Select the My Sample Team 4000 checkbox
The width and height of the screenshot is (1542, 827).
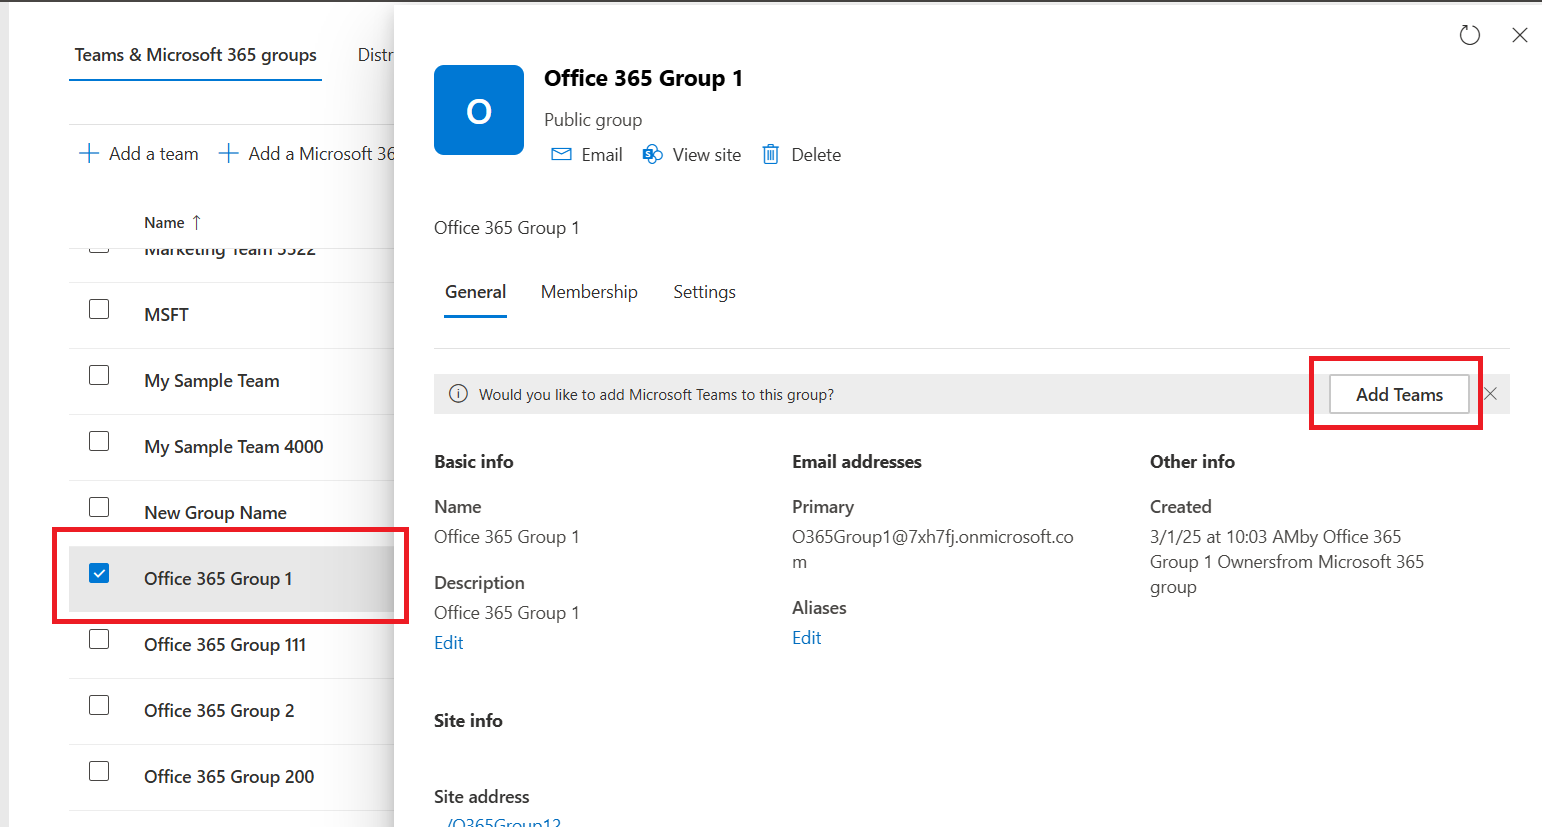pos(99,441)
